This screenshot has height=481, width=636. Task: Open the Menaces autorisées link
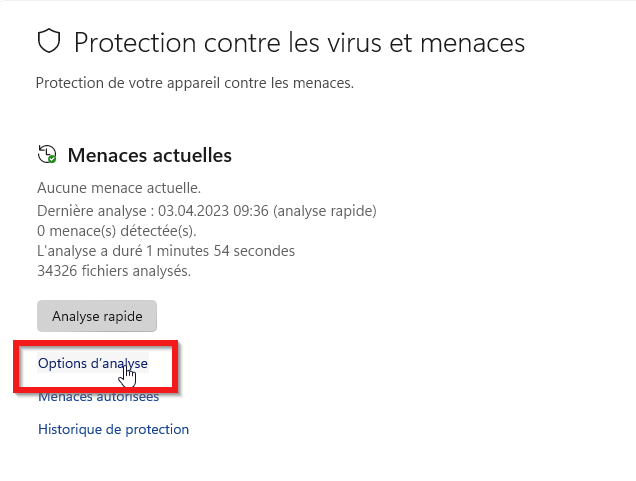(98, 397)
